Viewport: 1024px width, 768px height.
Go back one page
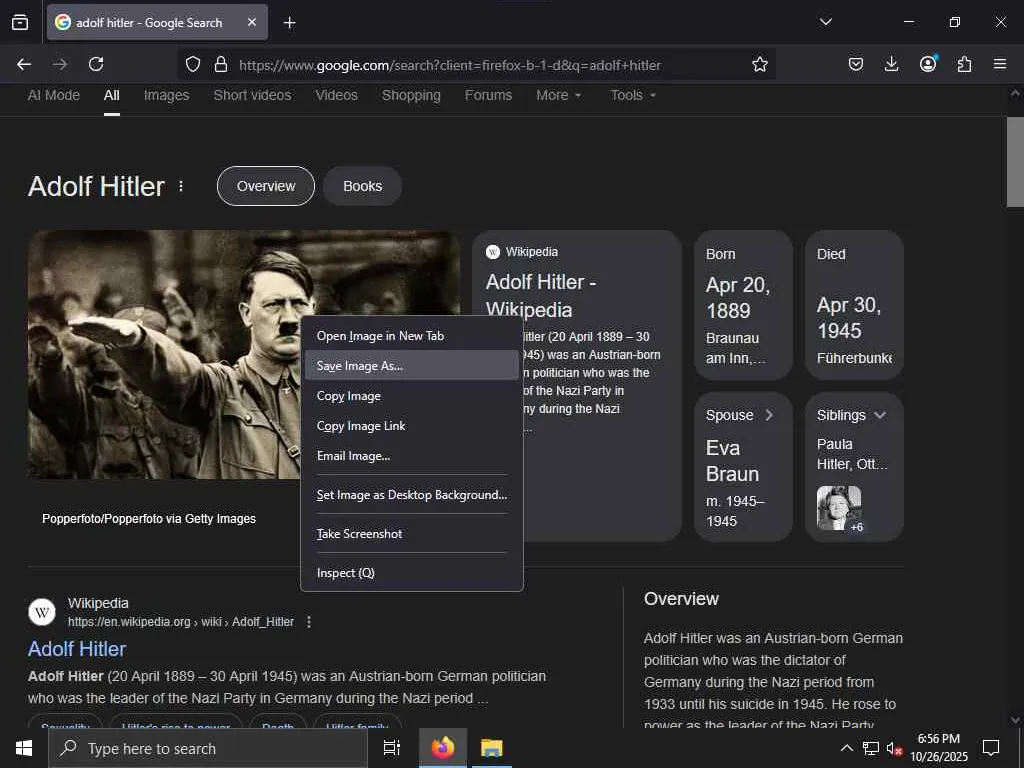(24, 64)
